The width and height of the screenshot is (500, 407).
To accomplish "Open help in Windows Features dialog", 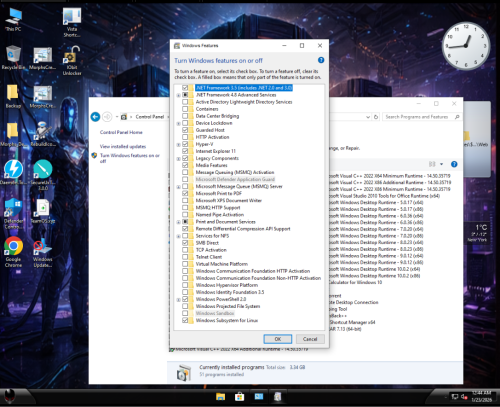I will [321, 60].
